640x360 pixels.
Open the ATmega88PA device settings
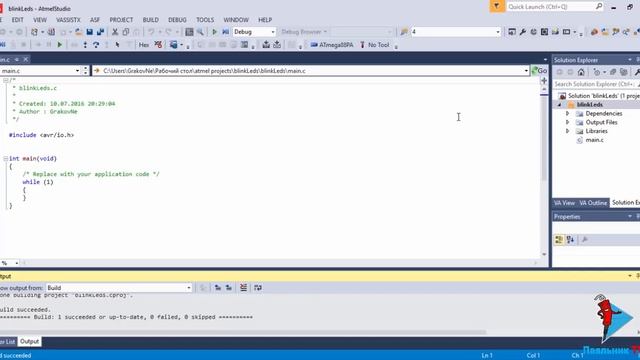pos(332,45)
